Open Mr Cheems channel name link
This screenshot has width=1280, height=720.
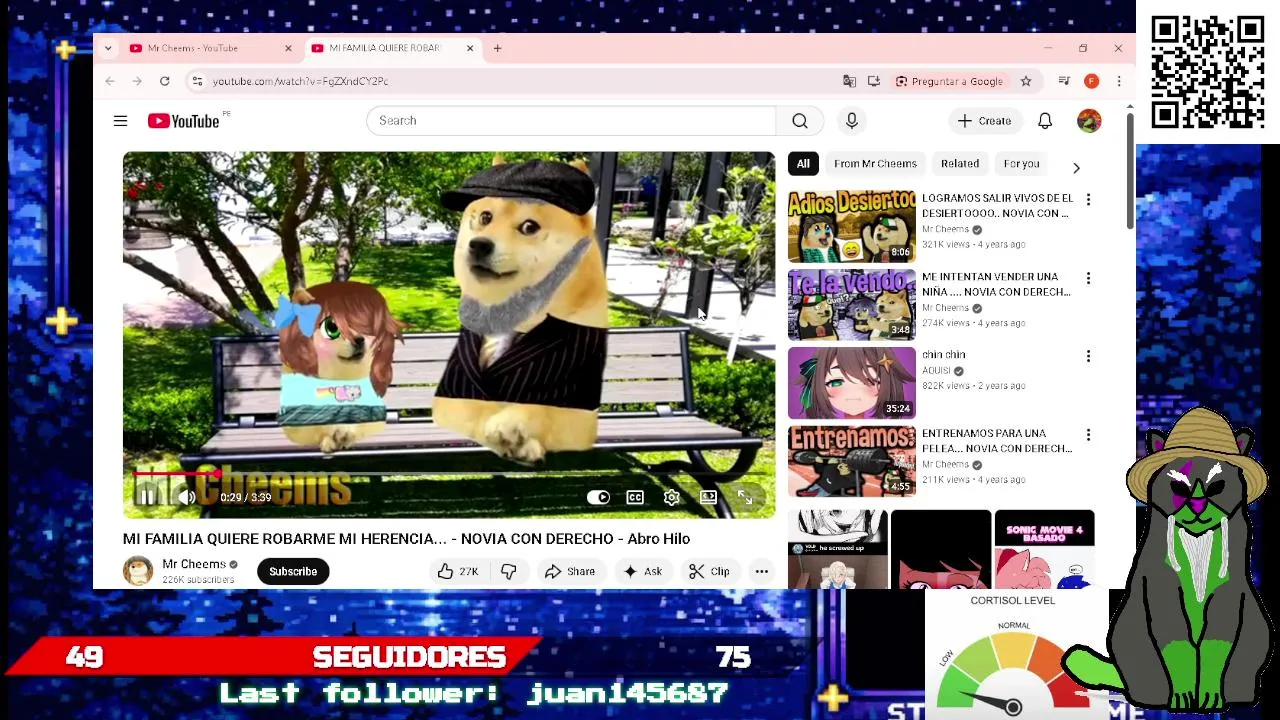click(194, 564)
